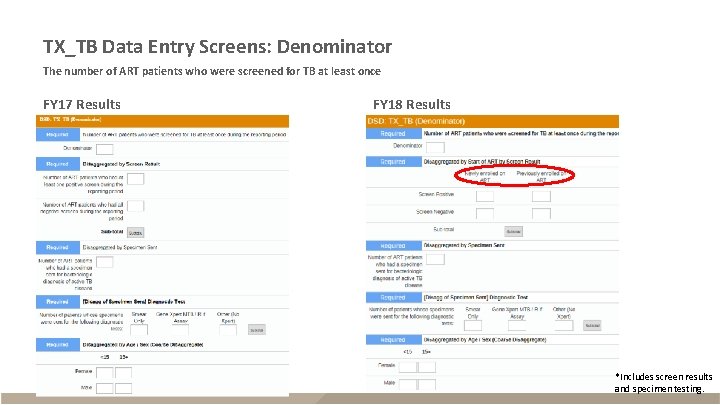This screenshot has height=405, width=720.
Task: Click the FY18 'Screen Negative' row label
Action: [435, 212]
